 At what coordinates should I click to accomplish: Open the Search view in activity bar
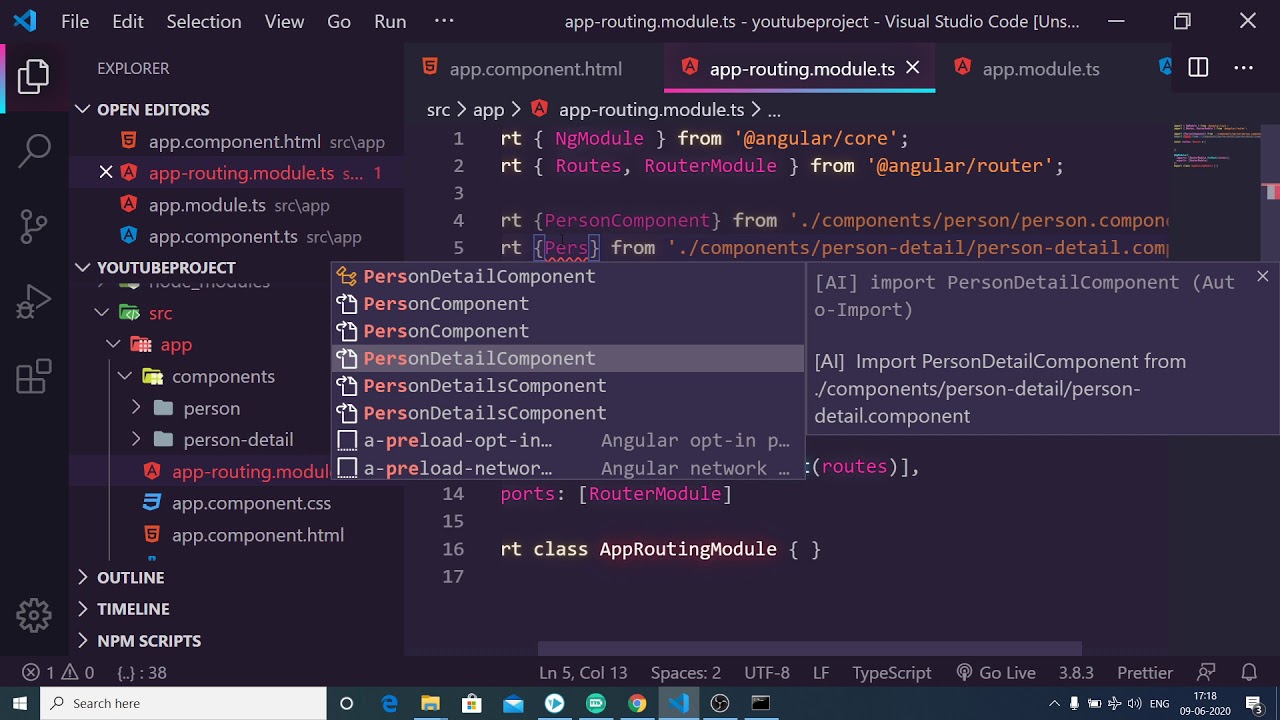pos(34,150)
